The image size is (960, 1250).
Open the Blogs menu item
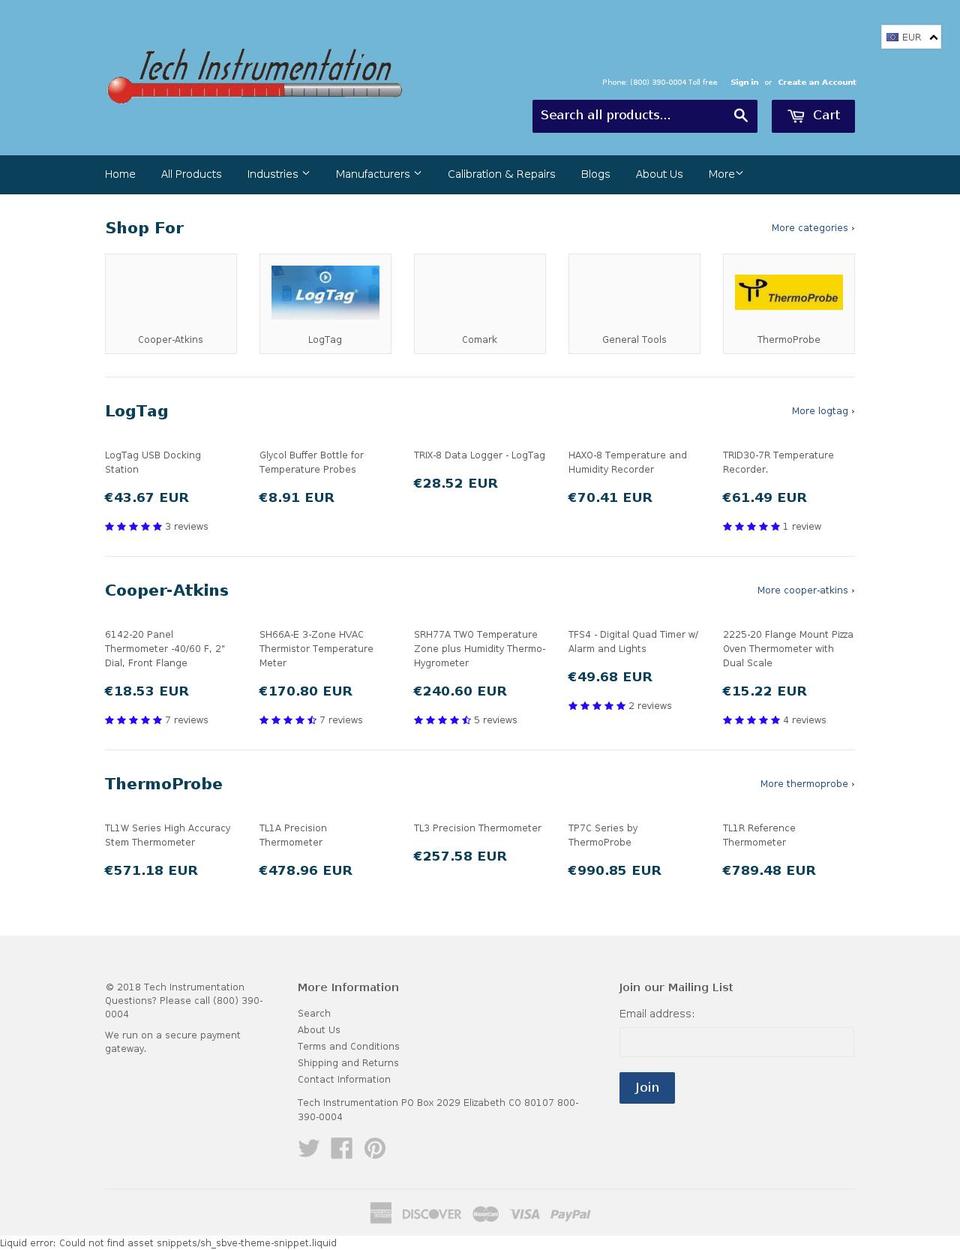click(x=595, y=174)
